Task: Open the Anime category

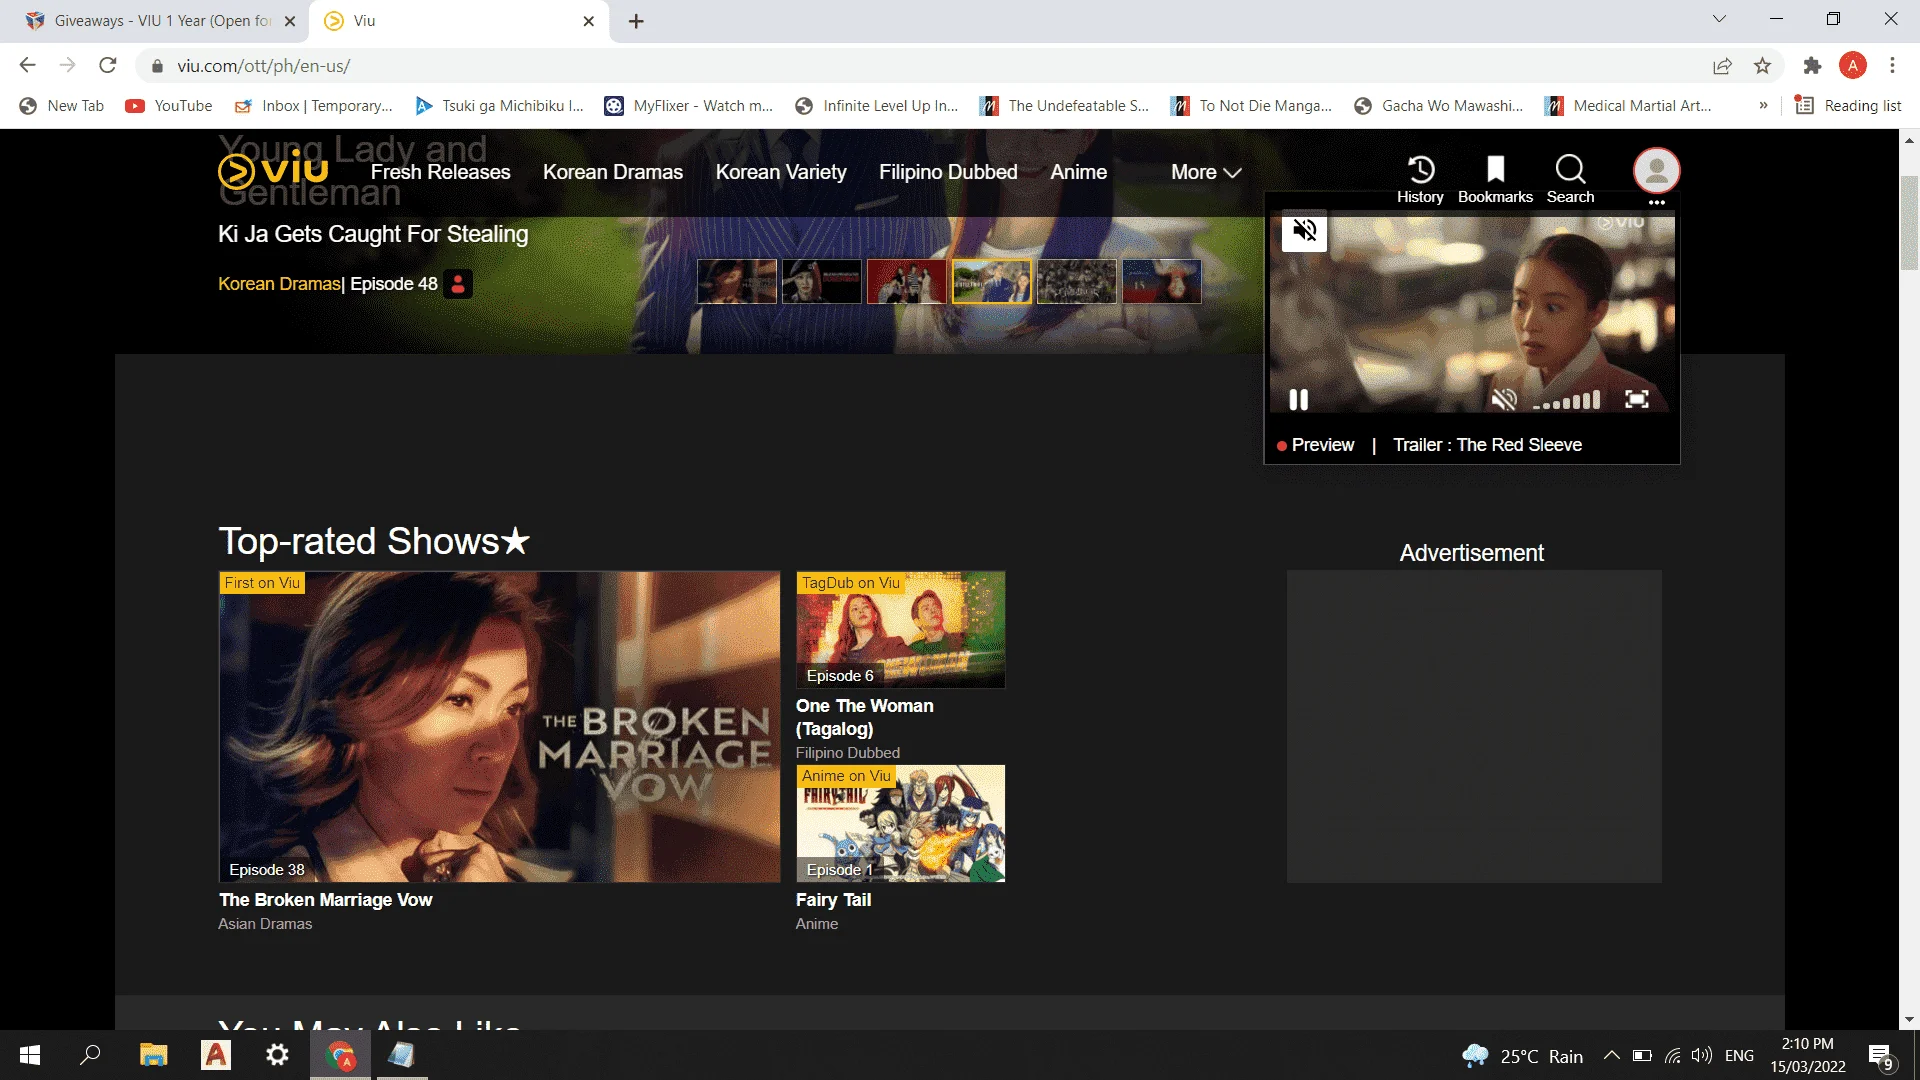Action: 1078,172
